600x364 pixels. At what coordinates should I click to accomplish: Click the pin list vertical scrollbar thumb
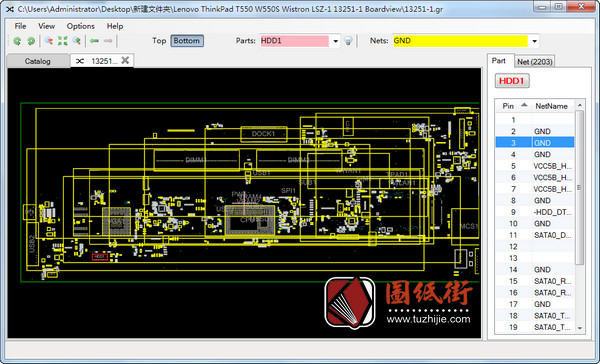click(x=579, y=188)
